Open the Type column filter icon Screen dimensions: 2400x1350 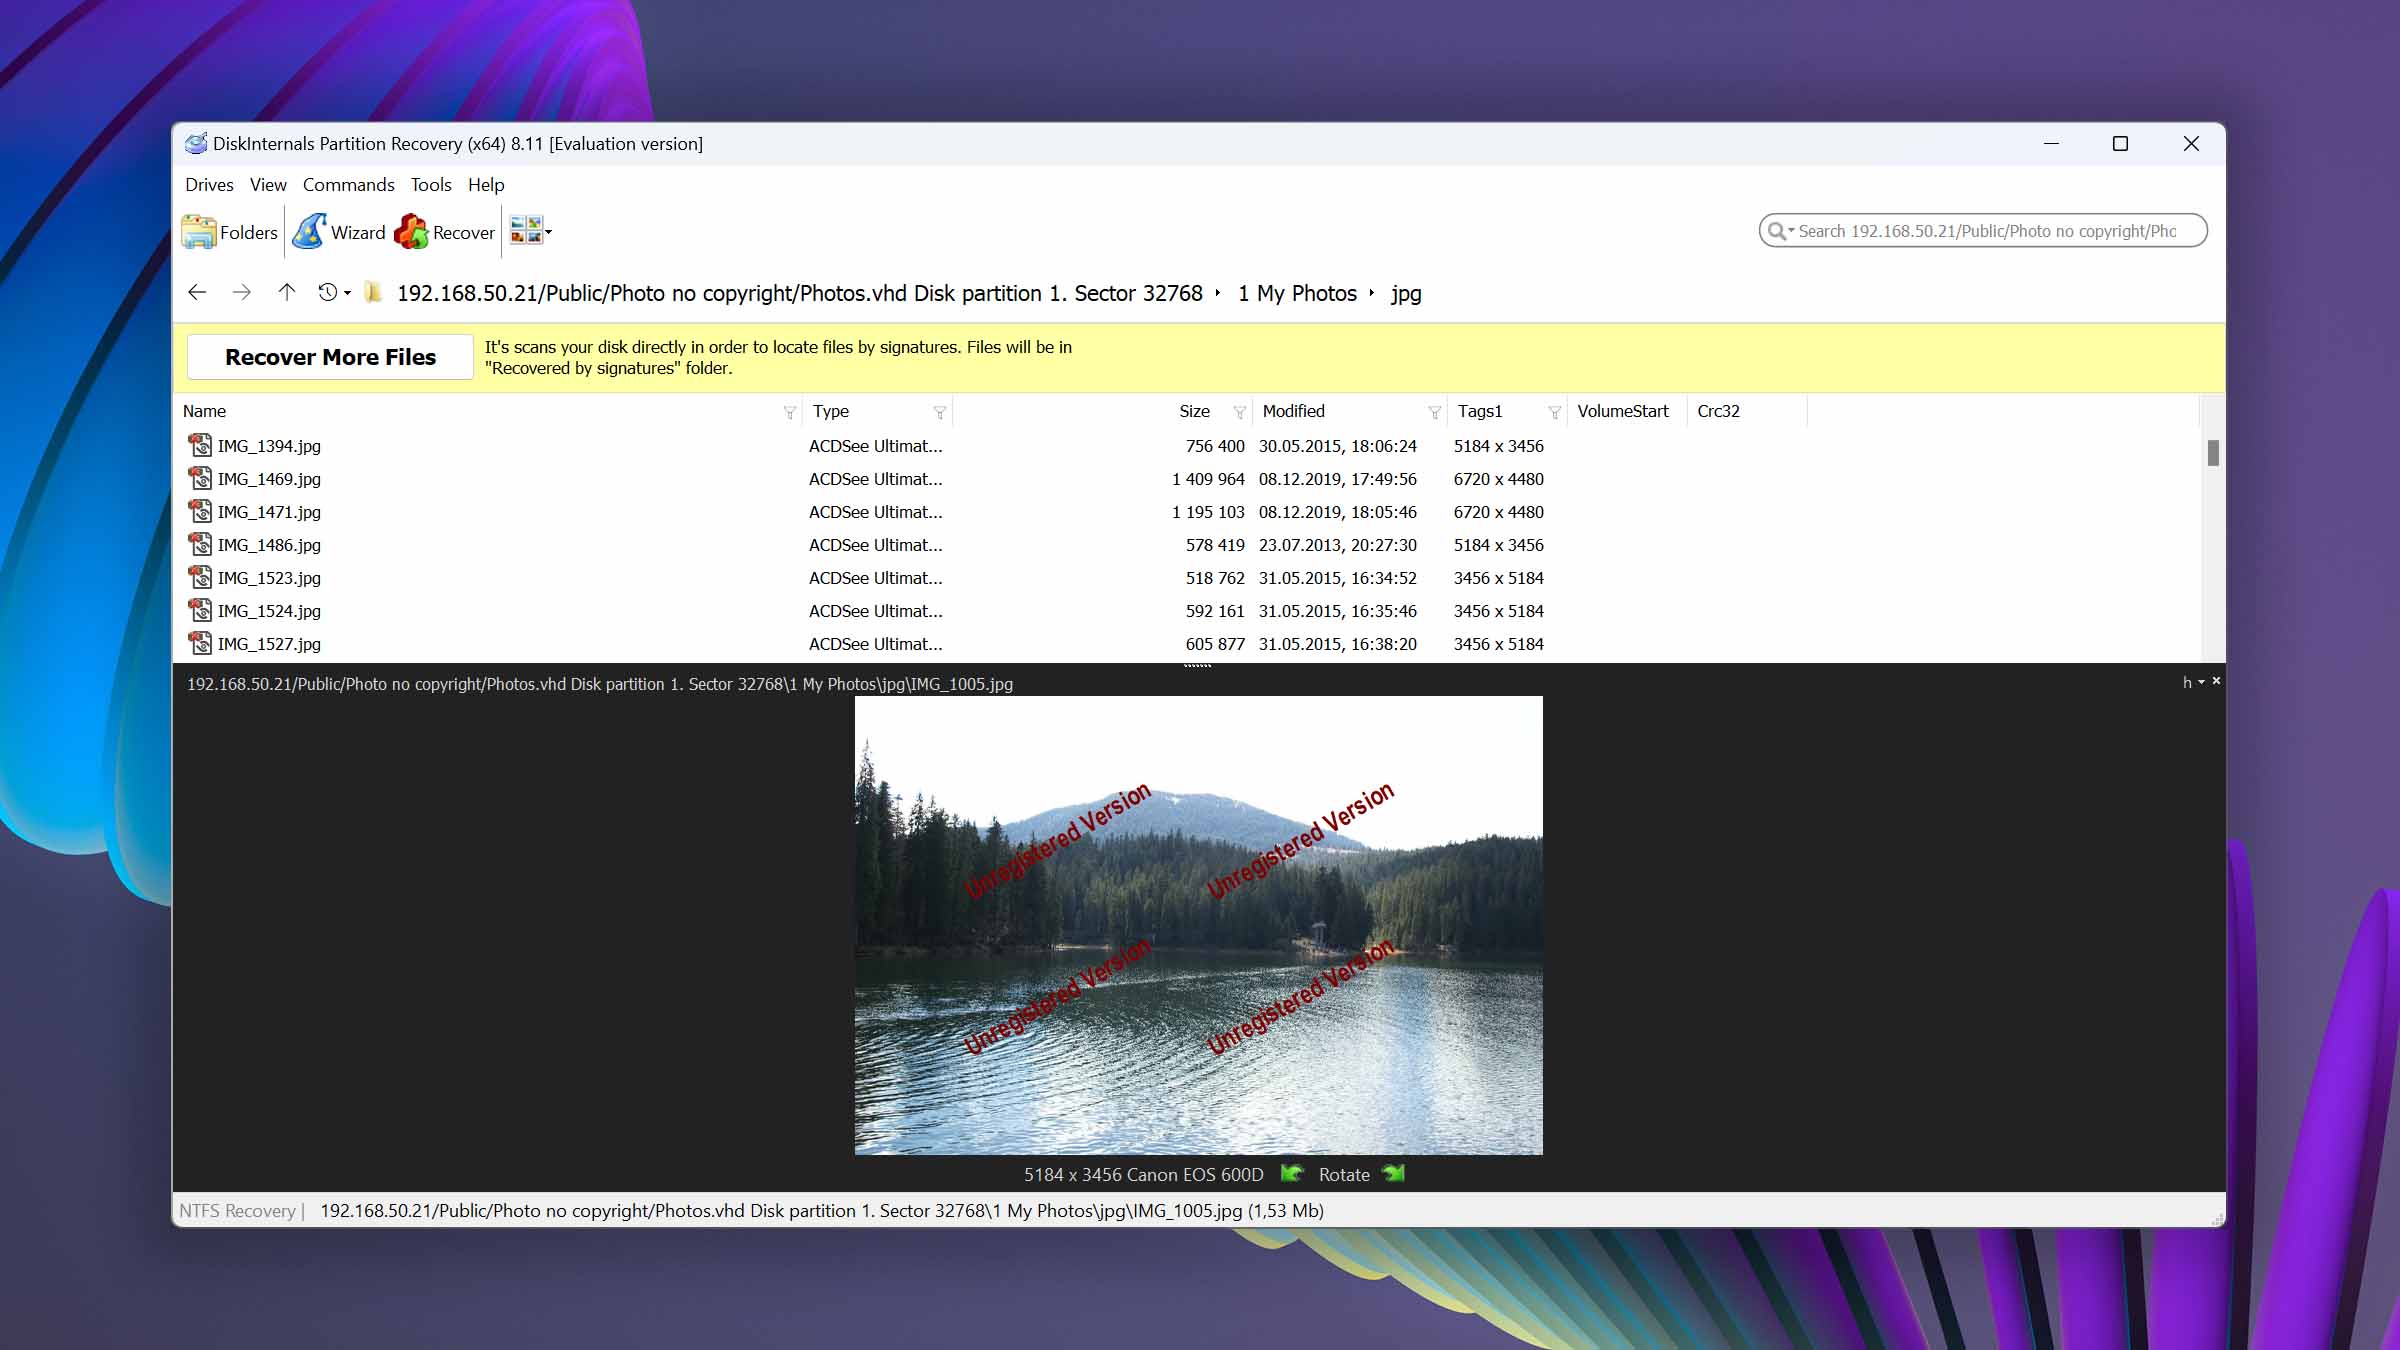coord(940,412)
